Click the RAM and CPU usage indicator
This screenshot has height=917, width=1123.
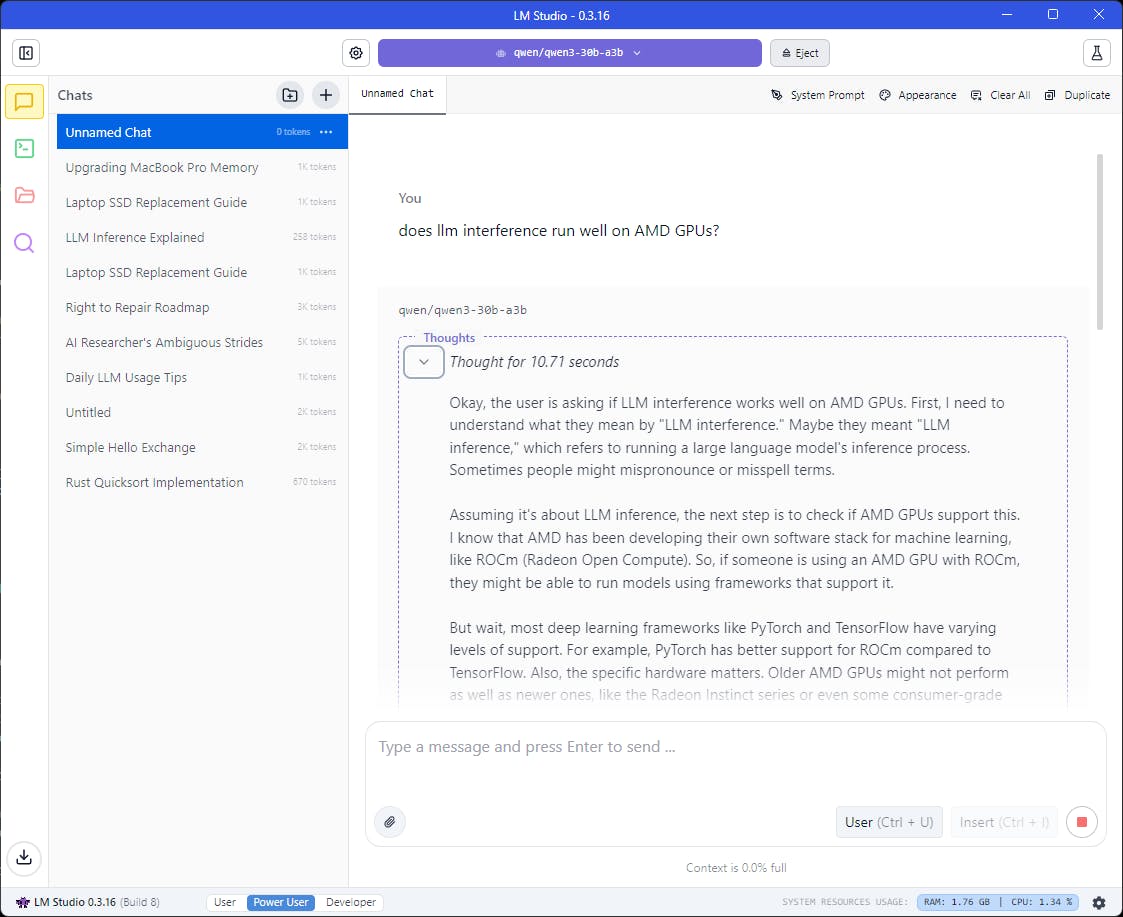tap(998, 903)
